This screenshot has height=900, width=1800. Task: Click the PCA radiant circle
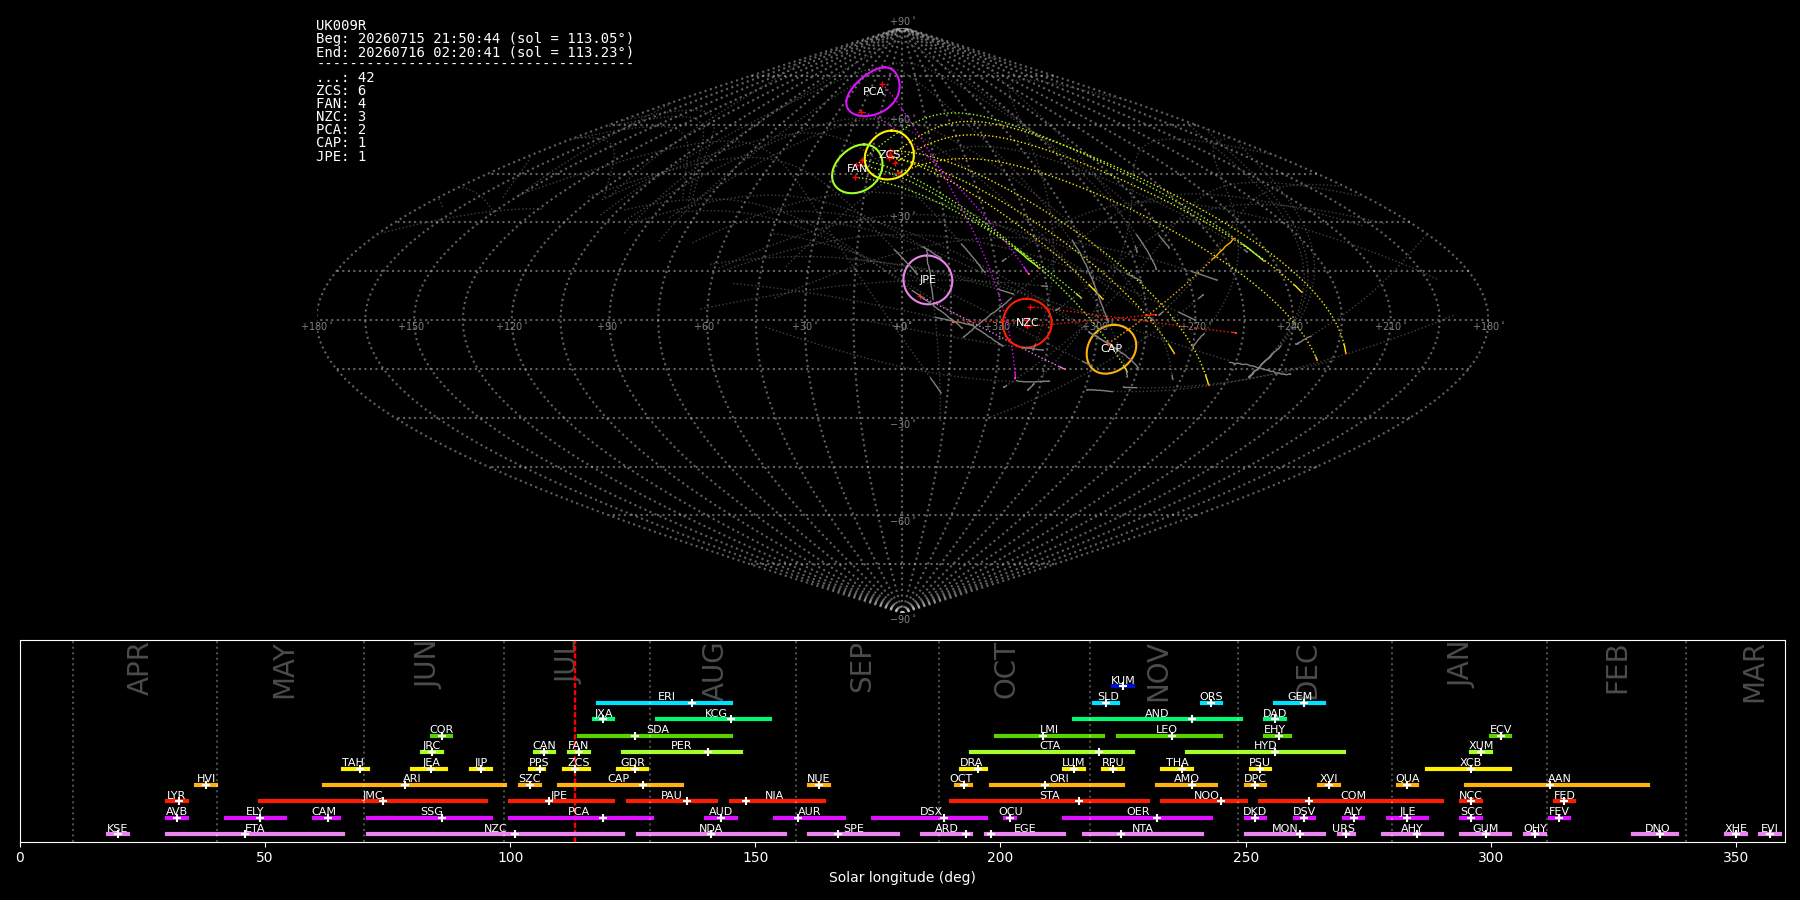873,92
